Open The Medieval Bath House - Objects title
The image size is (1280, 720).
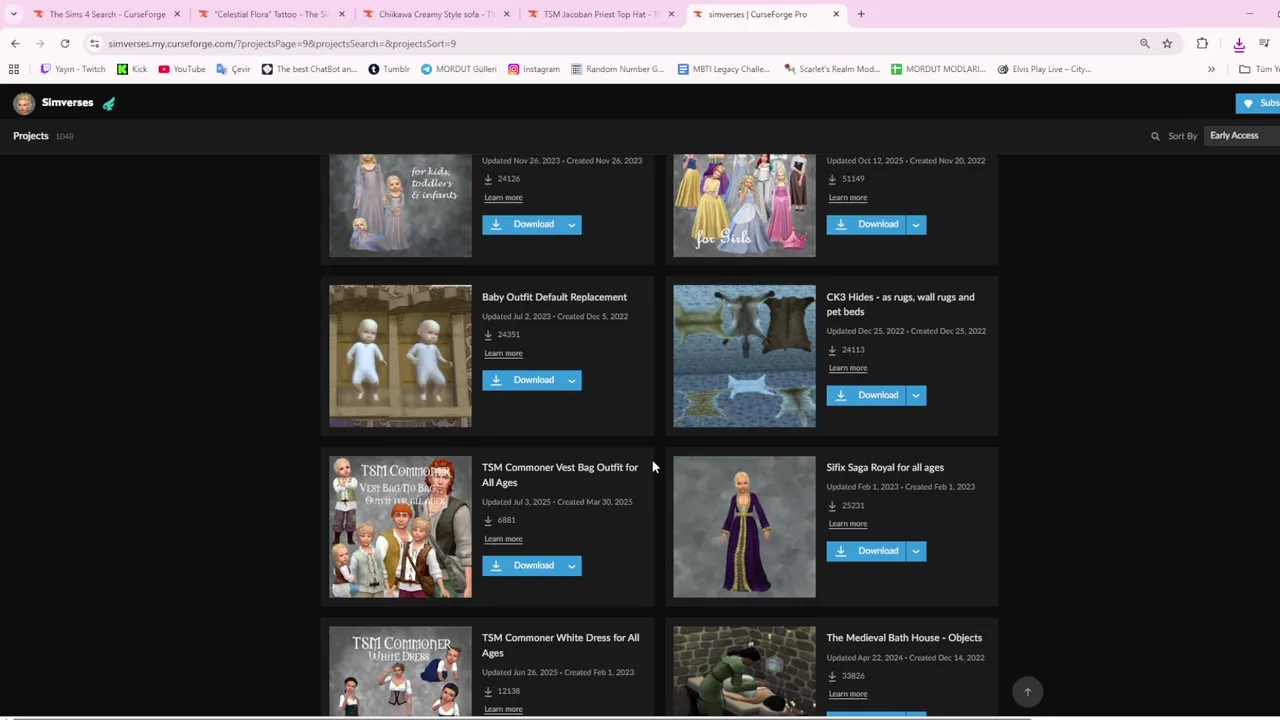pyautogui.click(x=904, y=638)
